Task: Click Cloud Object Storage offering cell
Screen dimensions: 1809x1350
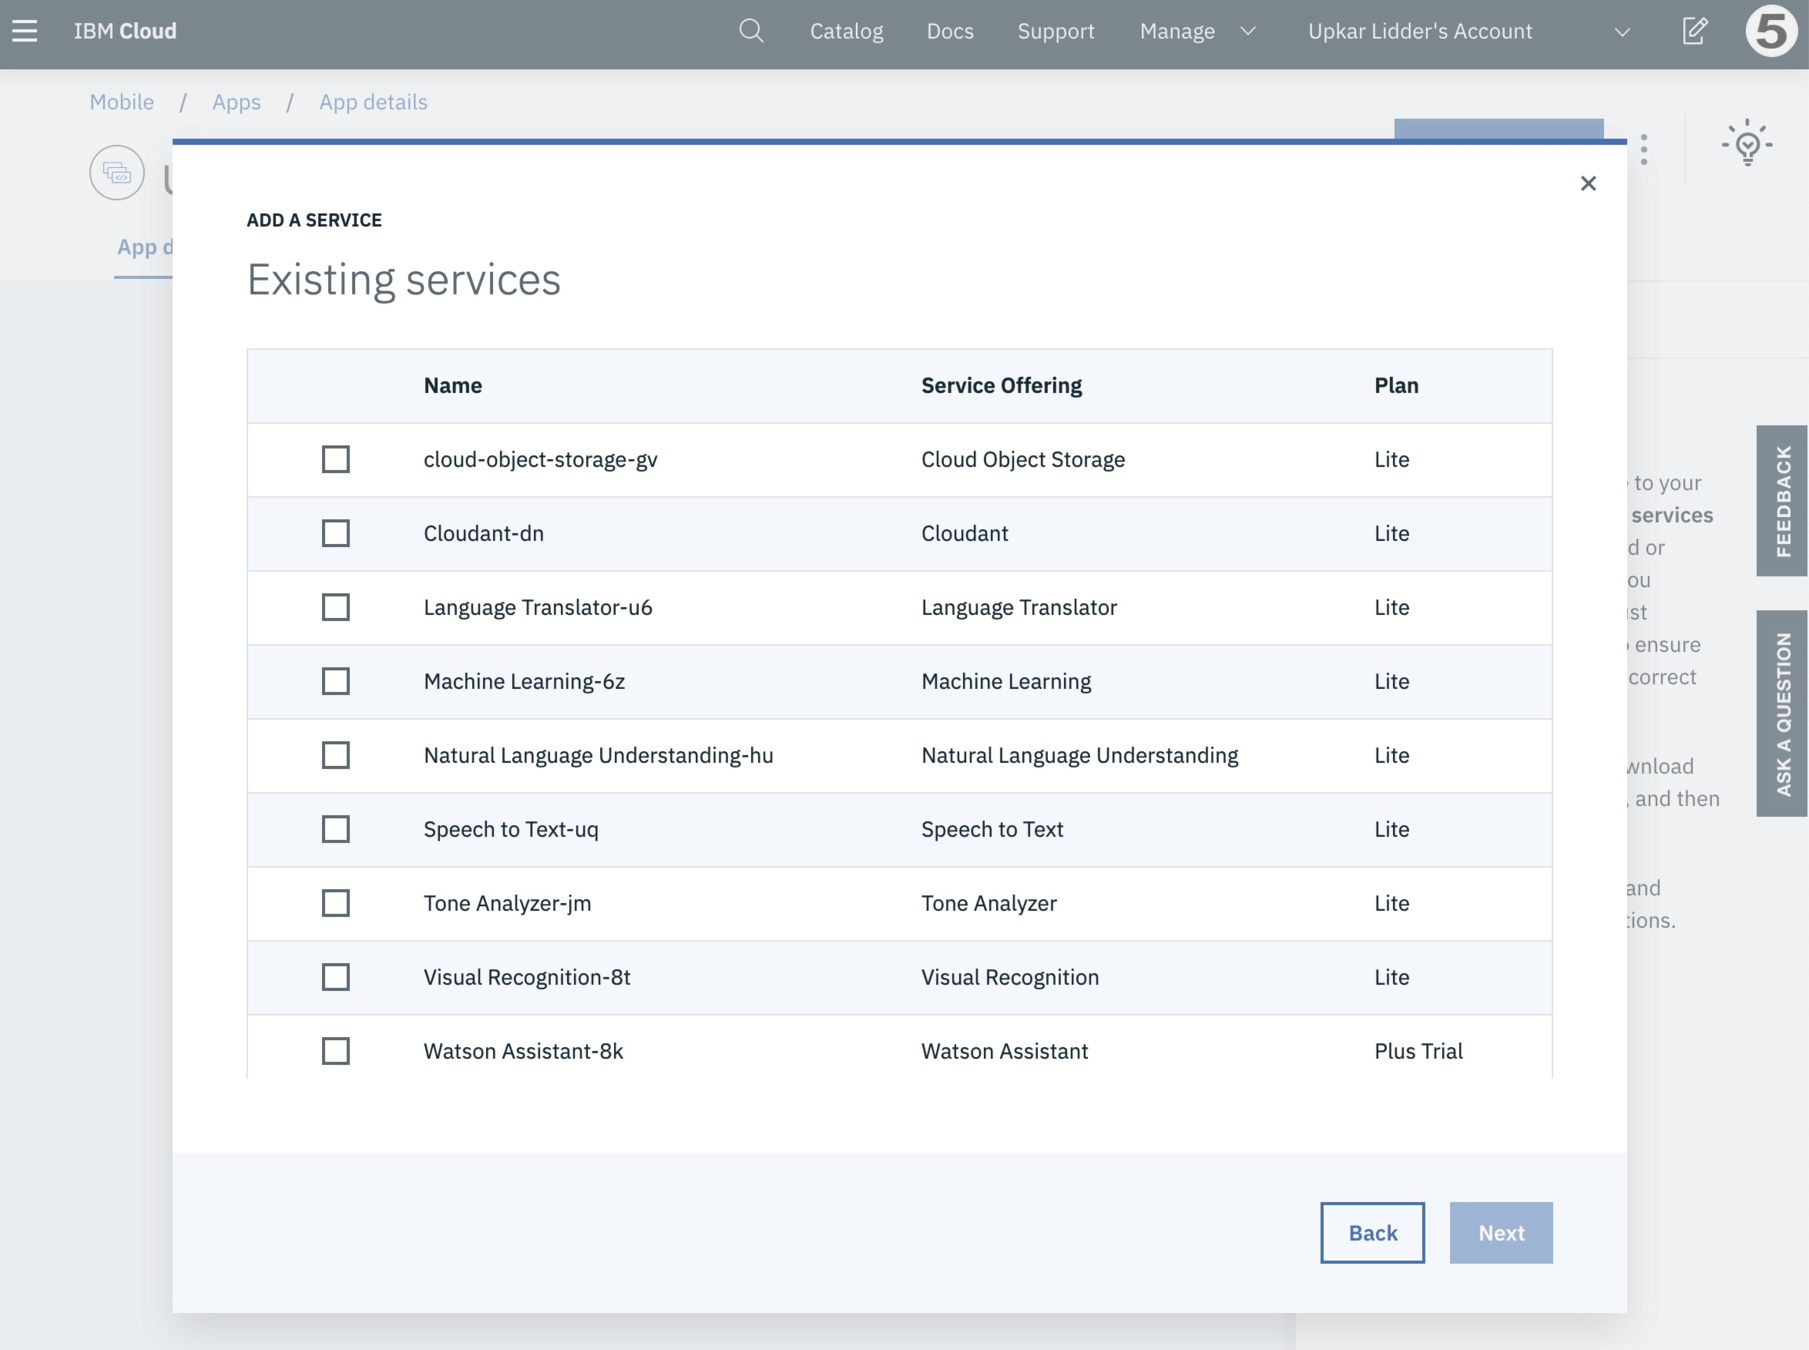Action: click(1023, 459)
